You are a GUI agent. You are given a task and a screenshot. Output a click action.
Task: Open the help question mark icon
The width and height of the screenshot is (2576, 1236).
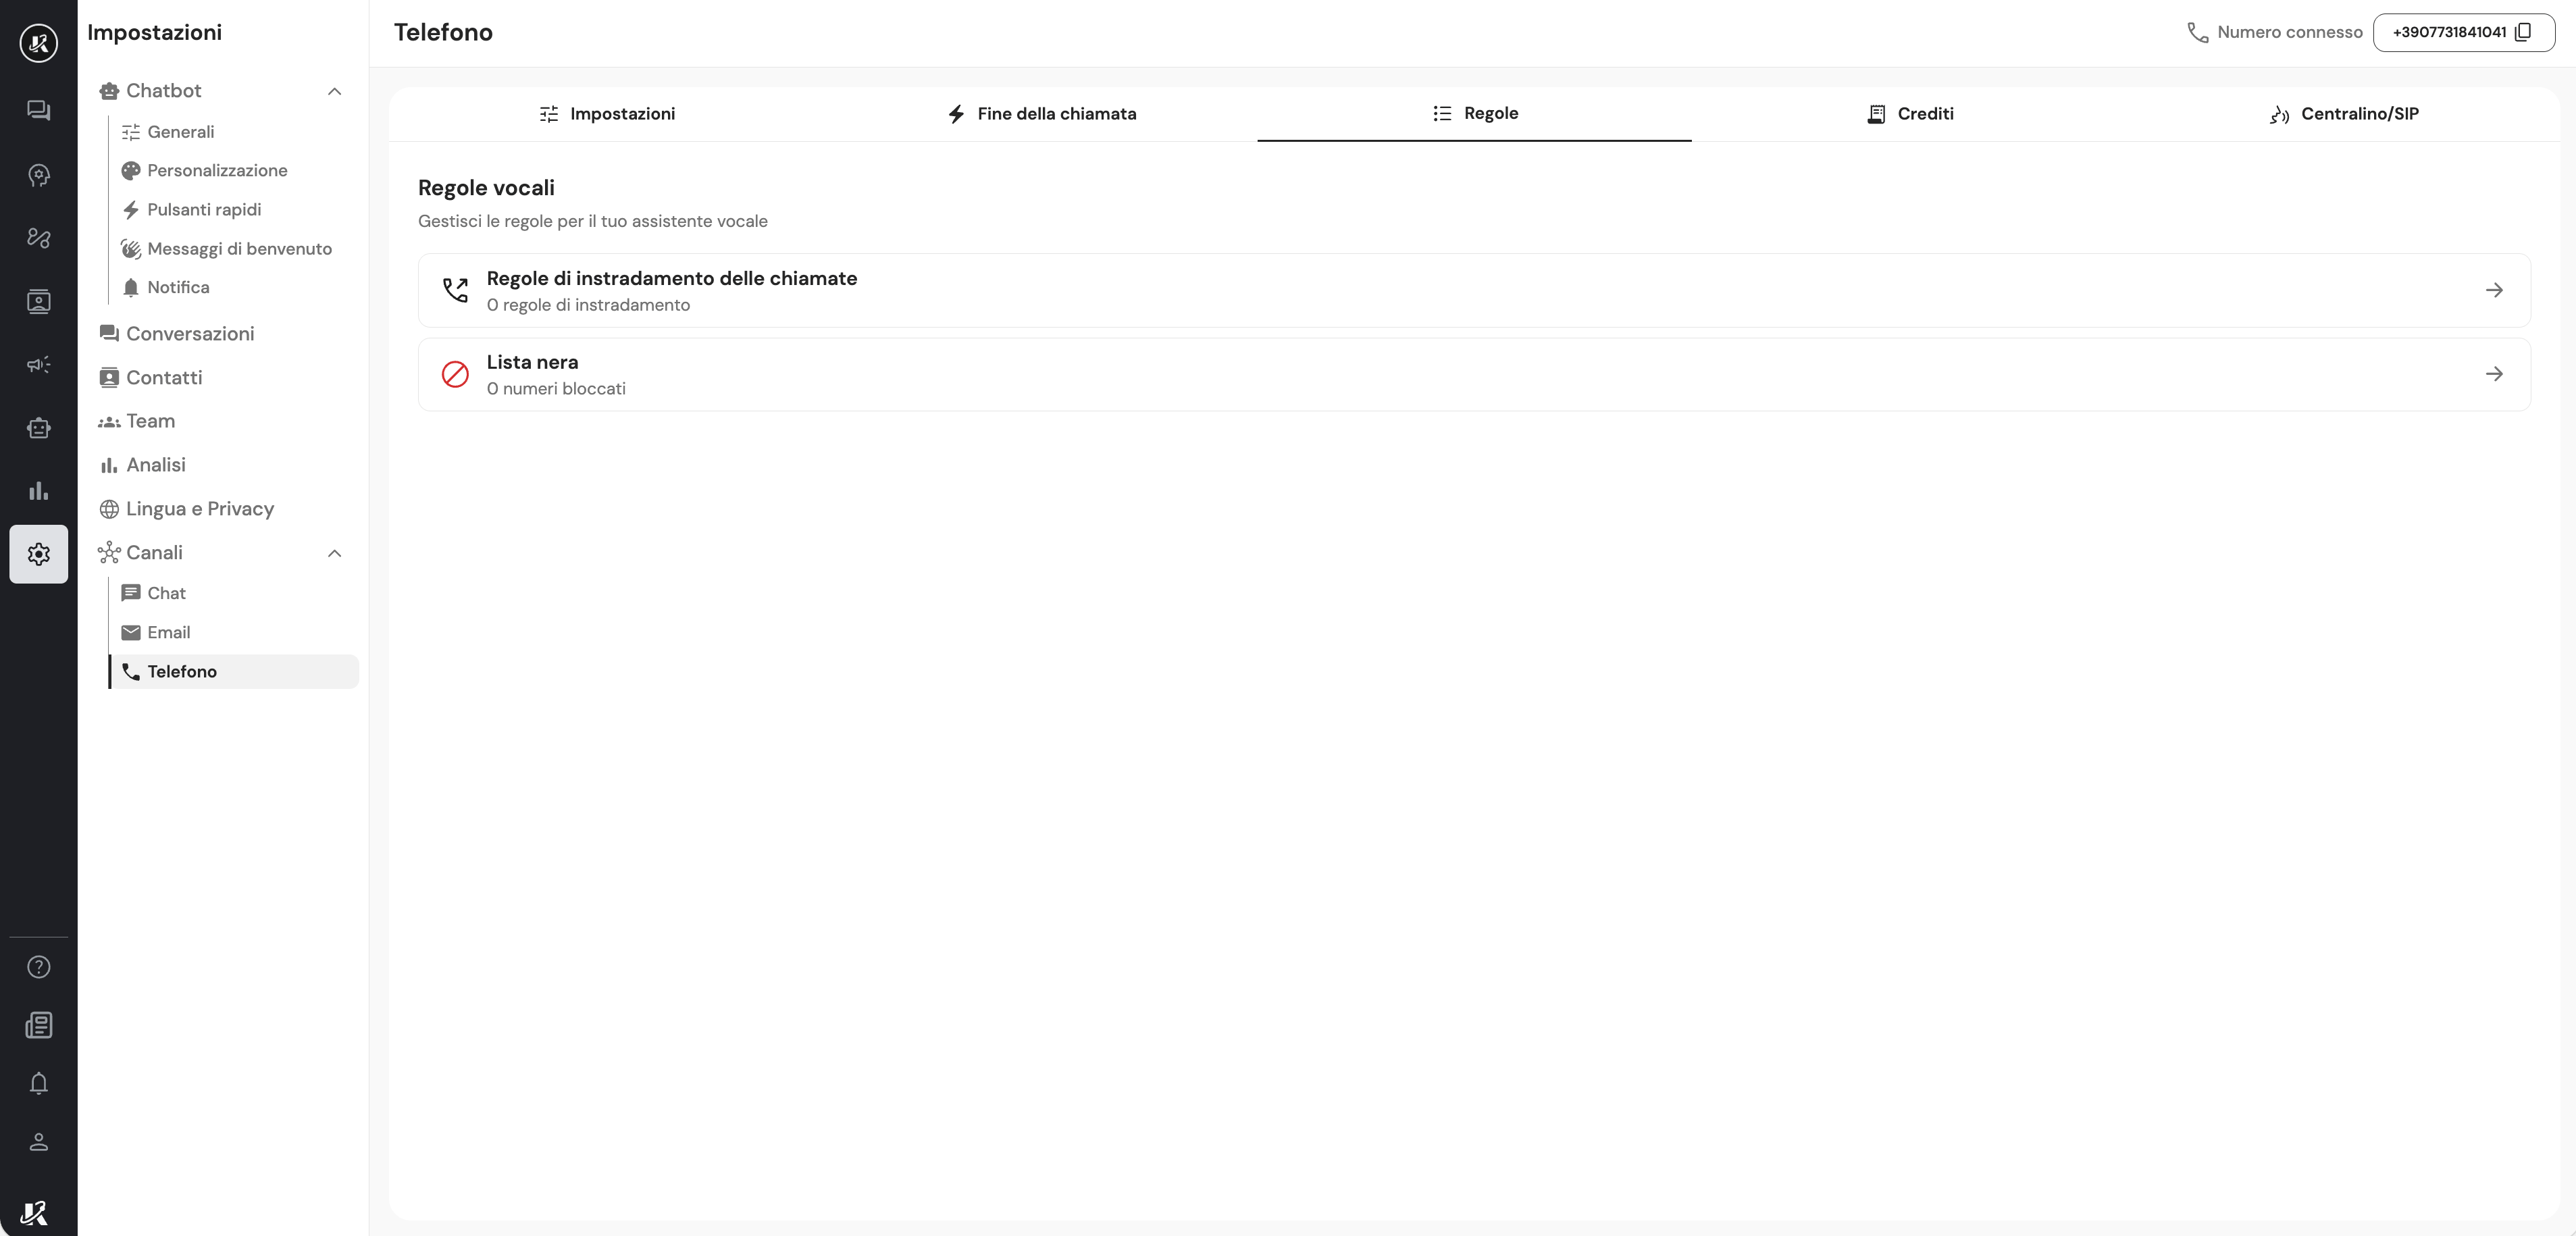point(38,967)
